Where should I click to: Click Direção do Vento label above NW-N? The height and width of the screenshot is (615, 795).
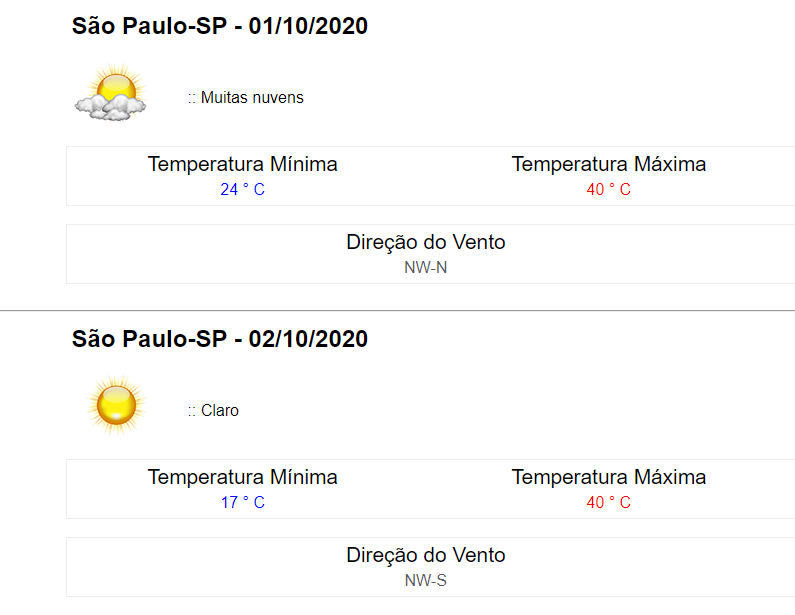(x=425, y=242)
